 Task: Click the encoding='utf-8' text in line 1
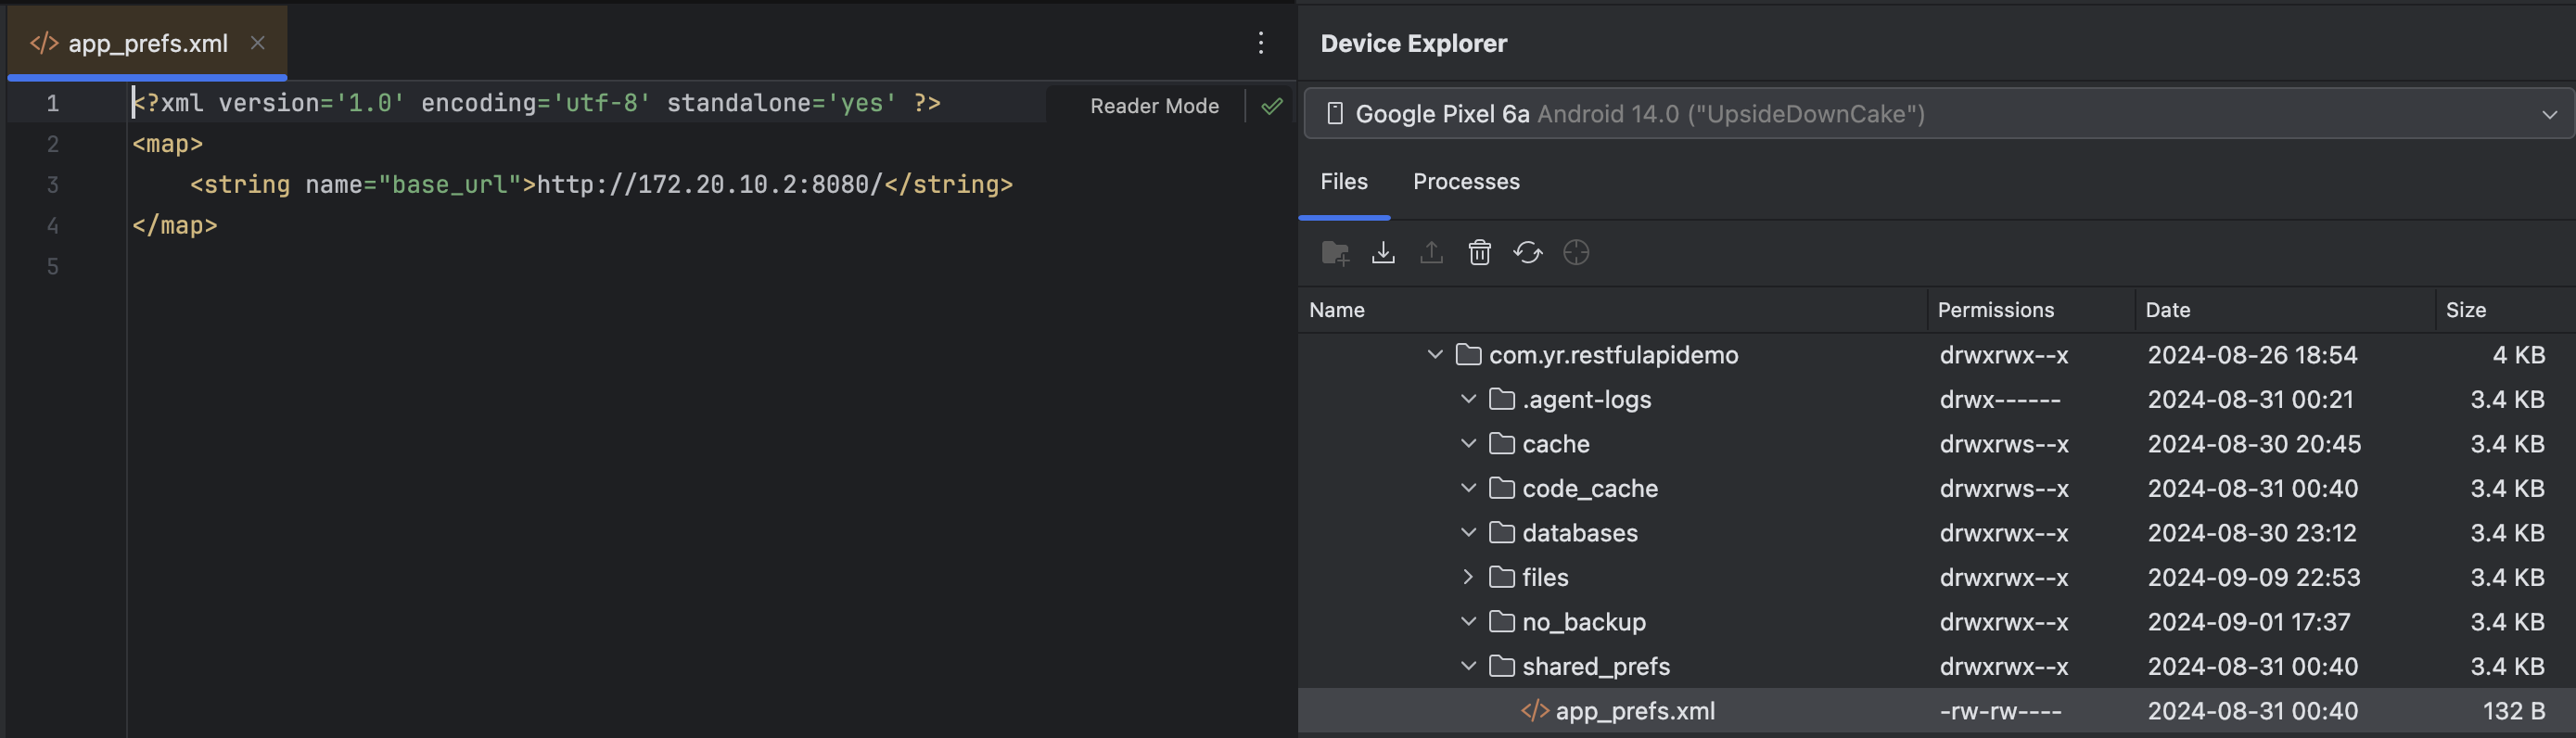[x=536, y=103]
